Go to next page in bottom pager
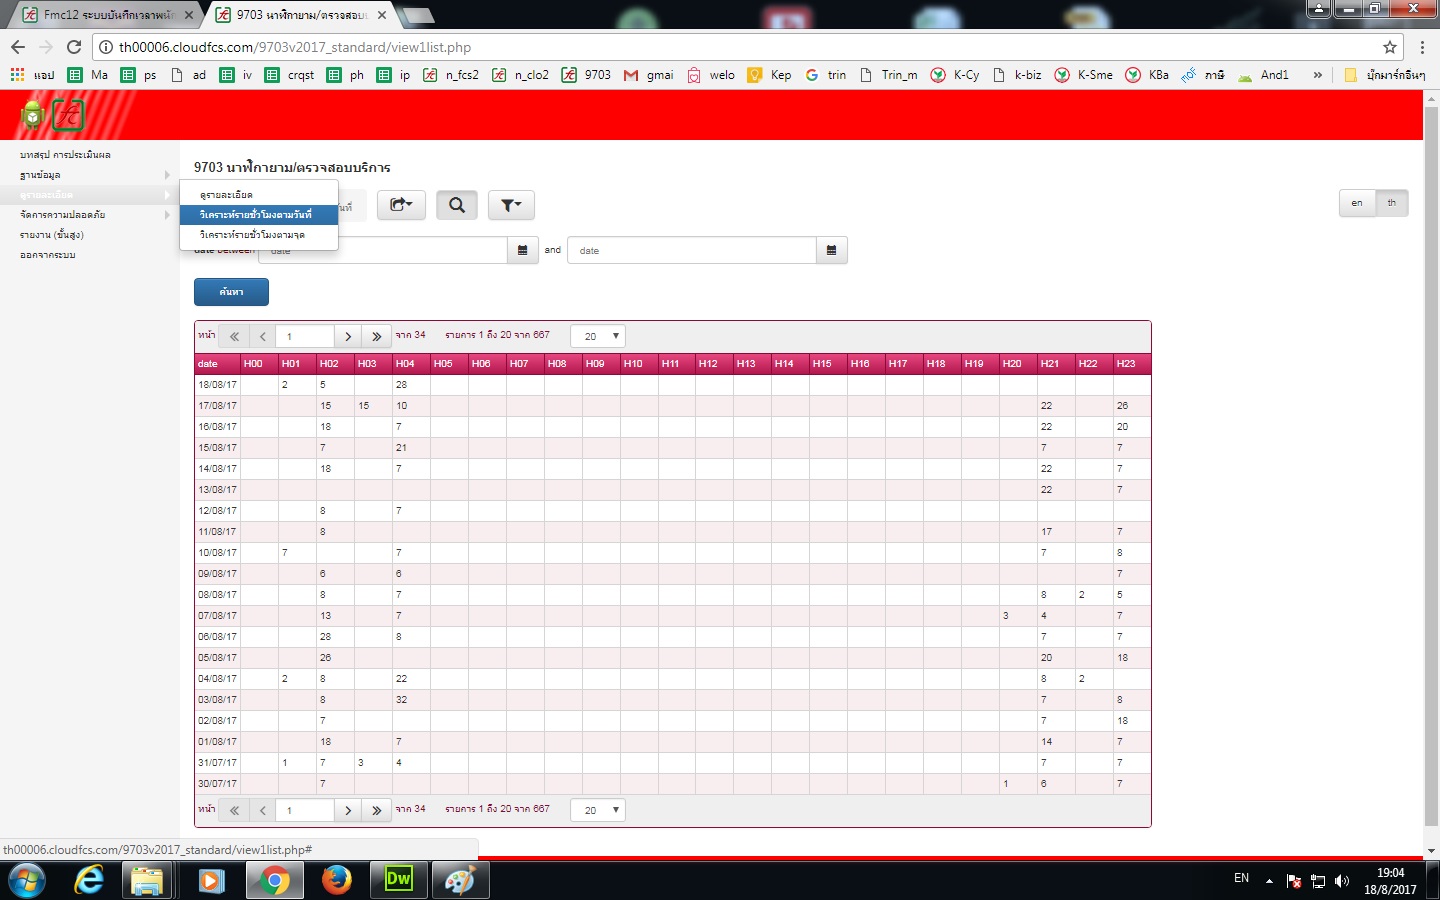Viewport: 1440px width, 900px height. [x=348, y=811]
